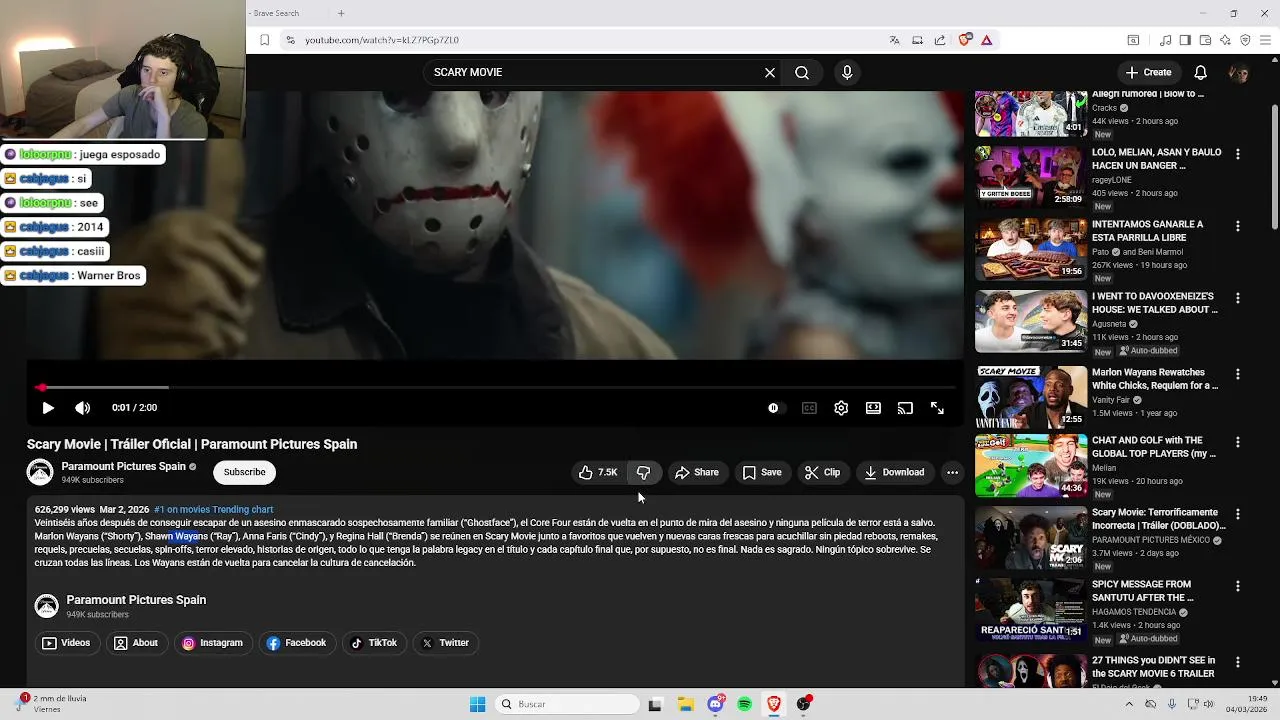Viewport: 1280px width, 720px height.
Task: Open Brave Shields lion icon
Action: (964, 40)
